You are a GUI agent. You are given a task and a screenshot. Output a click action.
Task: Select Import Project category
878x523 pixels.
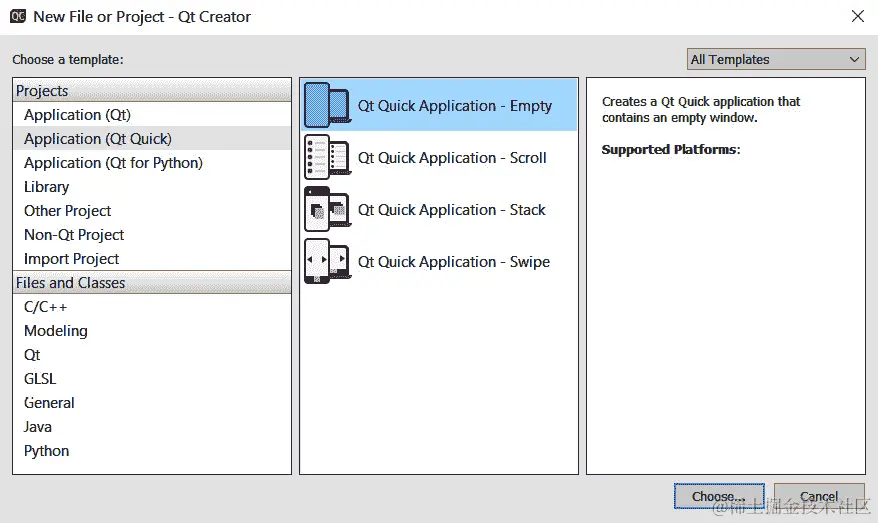(x=152, y=259)
